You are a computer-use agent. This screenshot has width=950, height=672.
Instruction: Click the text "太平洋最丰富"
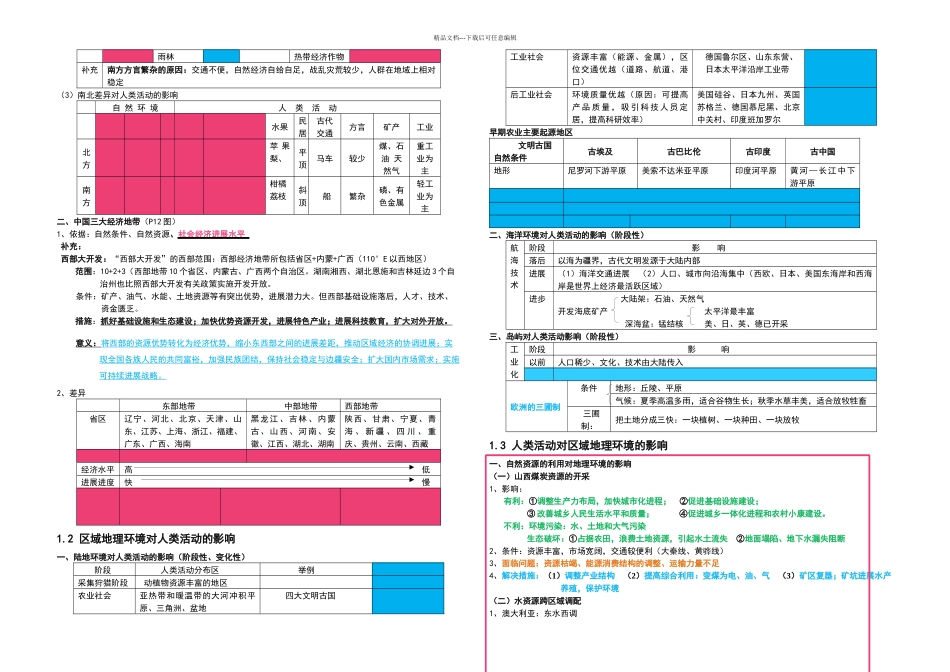(x=729, y=311)
